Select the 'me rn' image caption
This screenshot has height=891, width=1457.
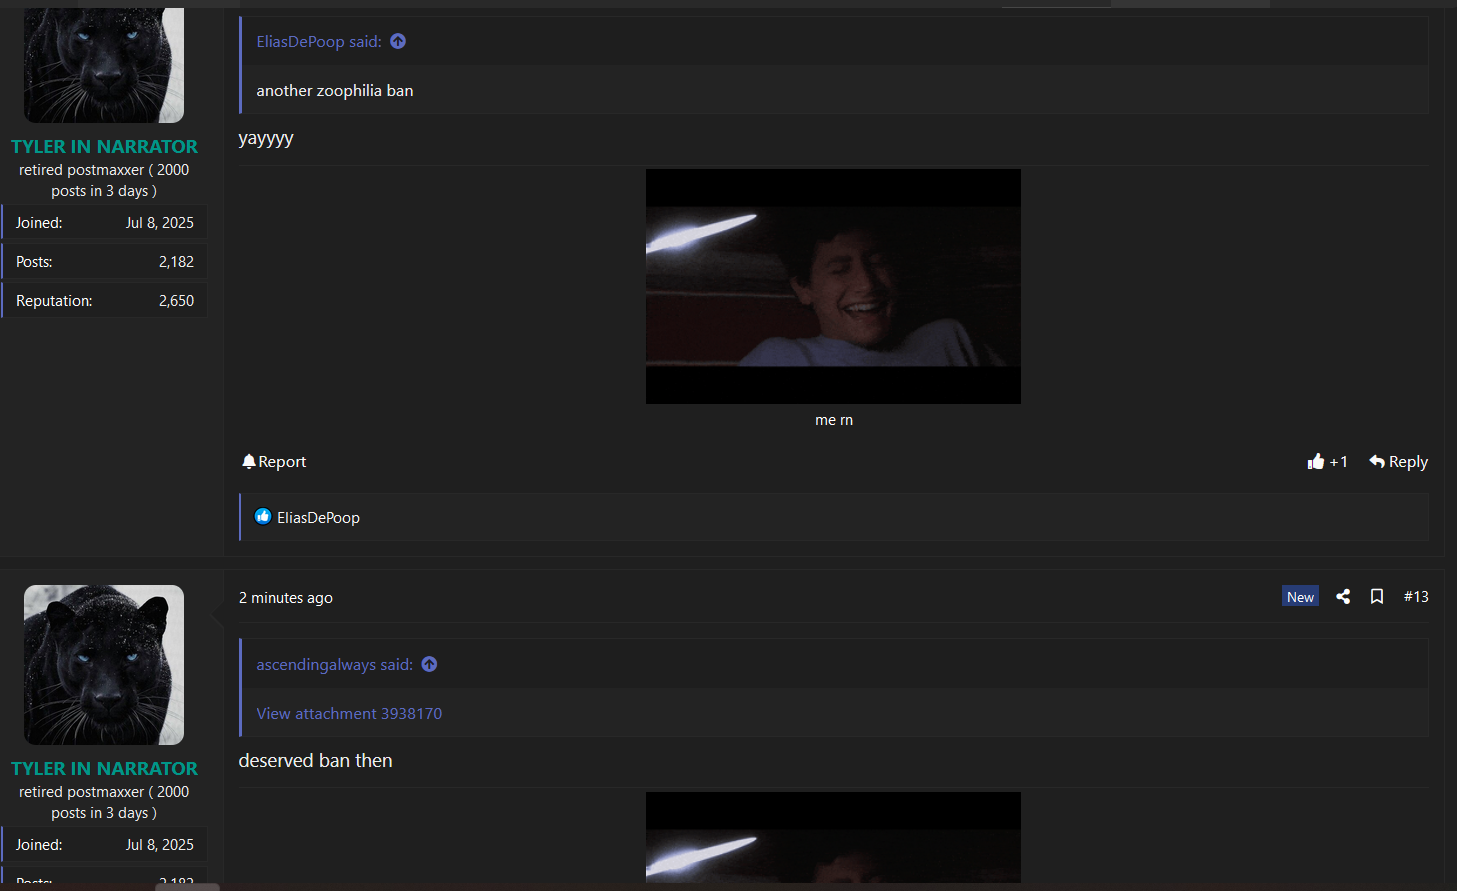834,420
